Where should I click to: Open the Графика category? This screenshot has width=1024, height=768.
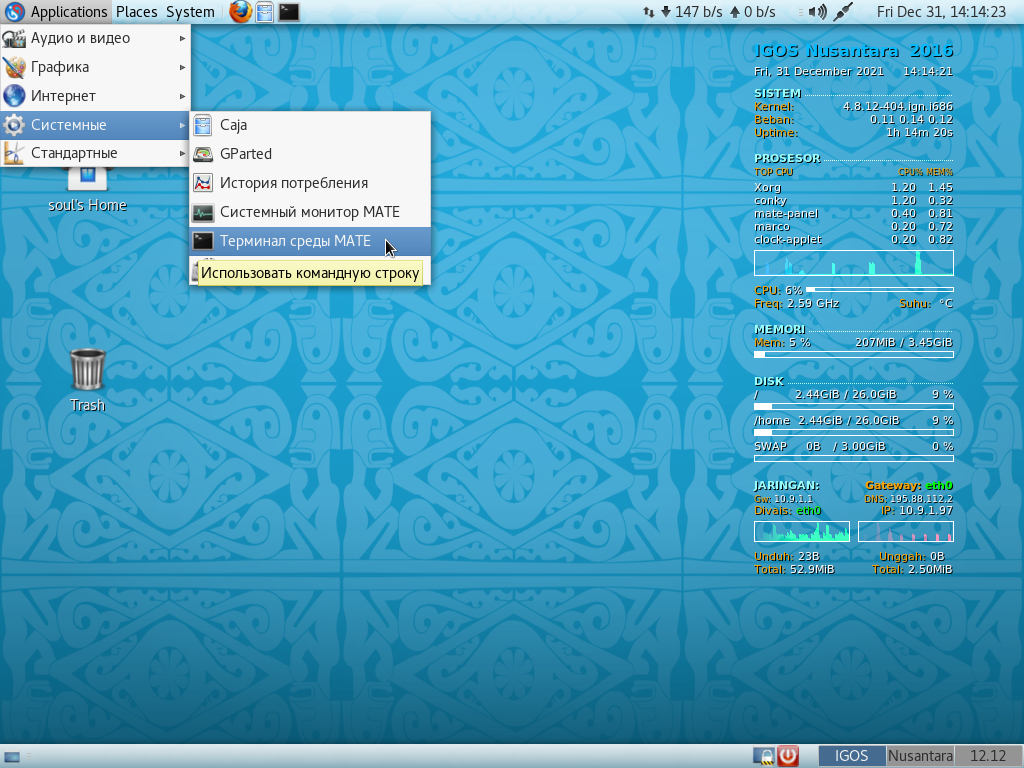tap(95, 67)
